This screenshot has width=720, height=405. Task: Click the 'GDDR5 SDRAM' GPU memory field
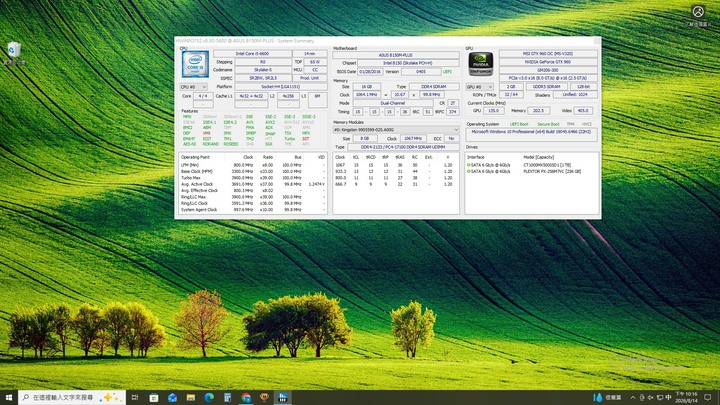[x=546, y=87]
